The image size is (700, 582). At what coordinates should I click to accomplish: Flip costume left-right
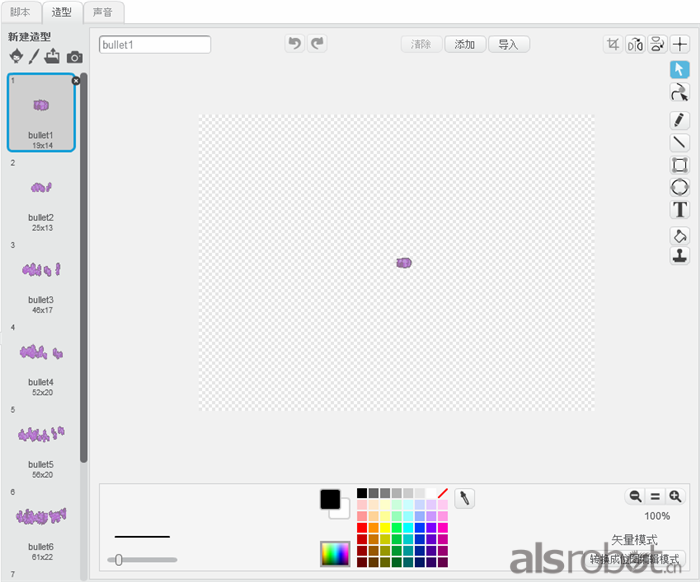click(635, 44)
